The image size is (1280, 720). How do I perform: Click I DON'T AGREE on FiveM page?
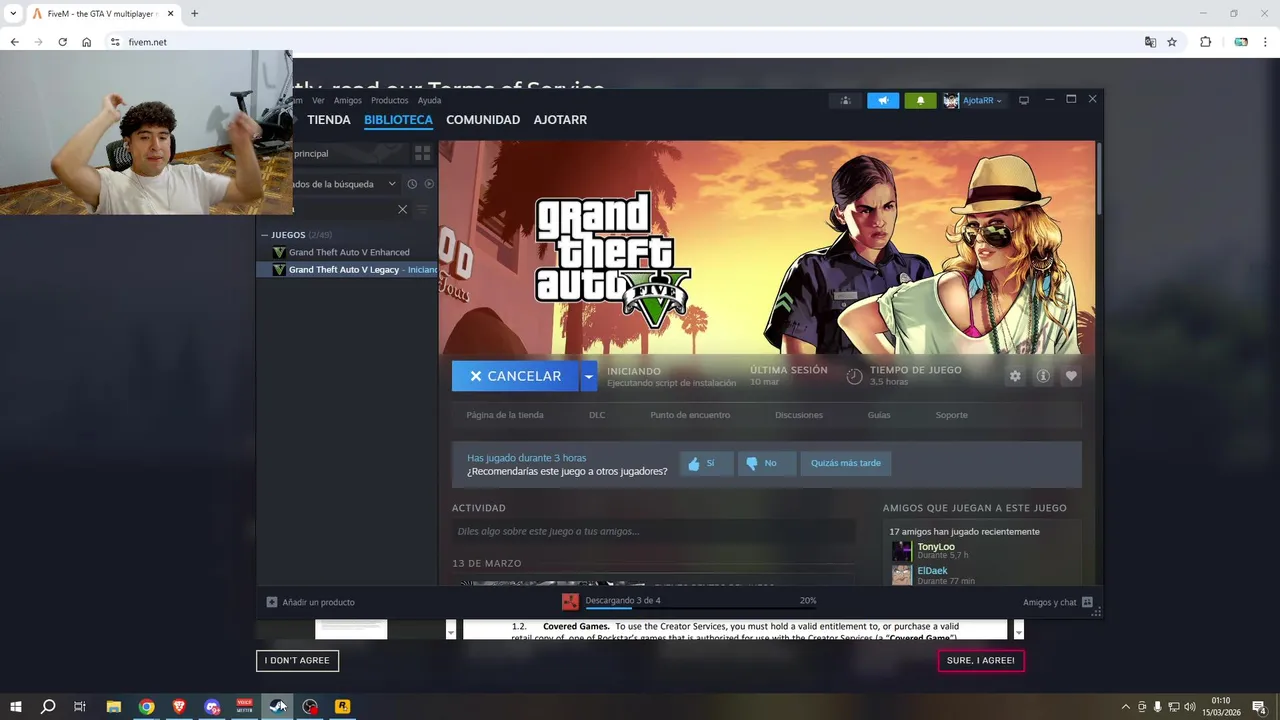click(297, 660)
